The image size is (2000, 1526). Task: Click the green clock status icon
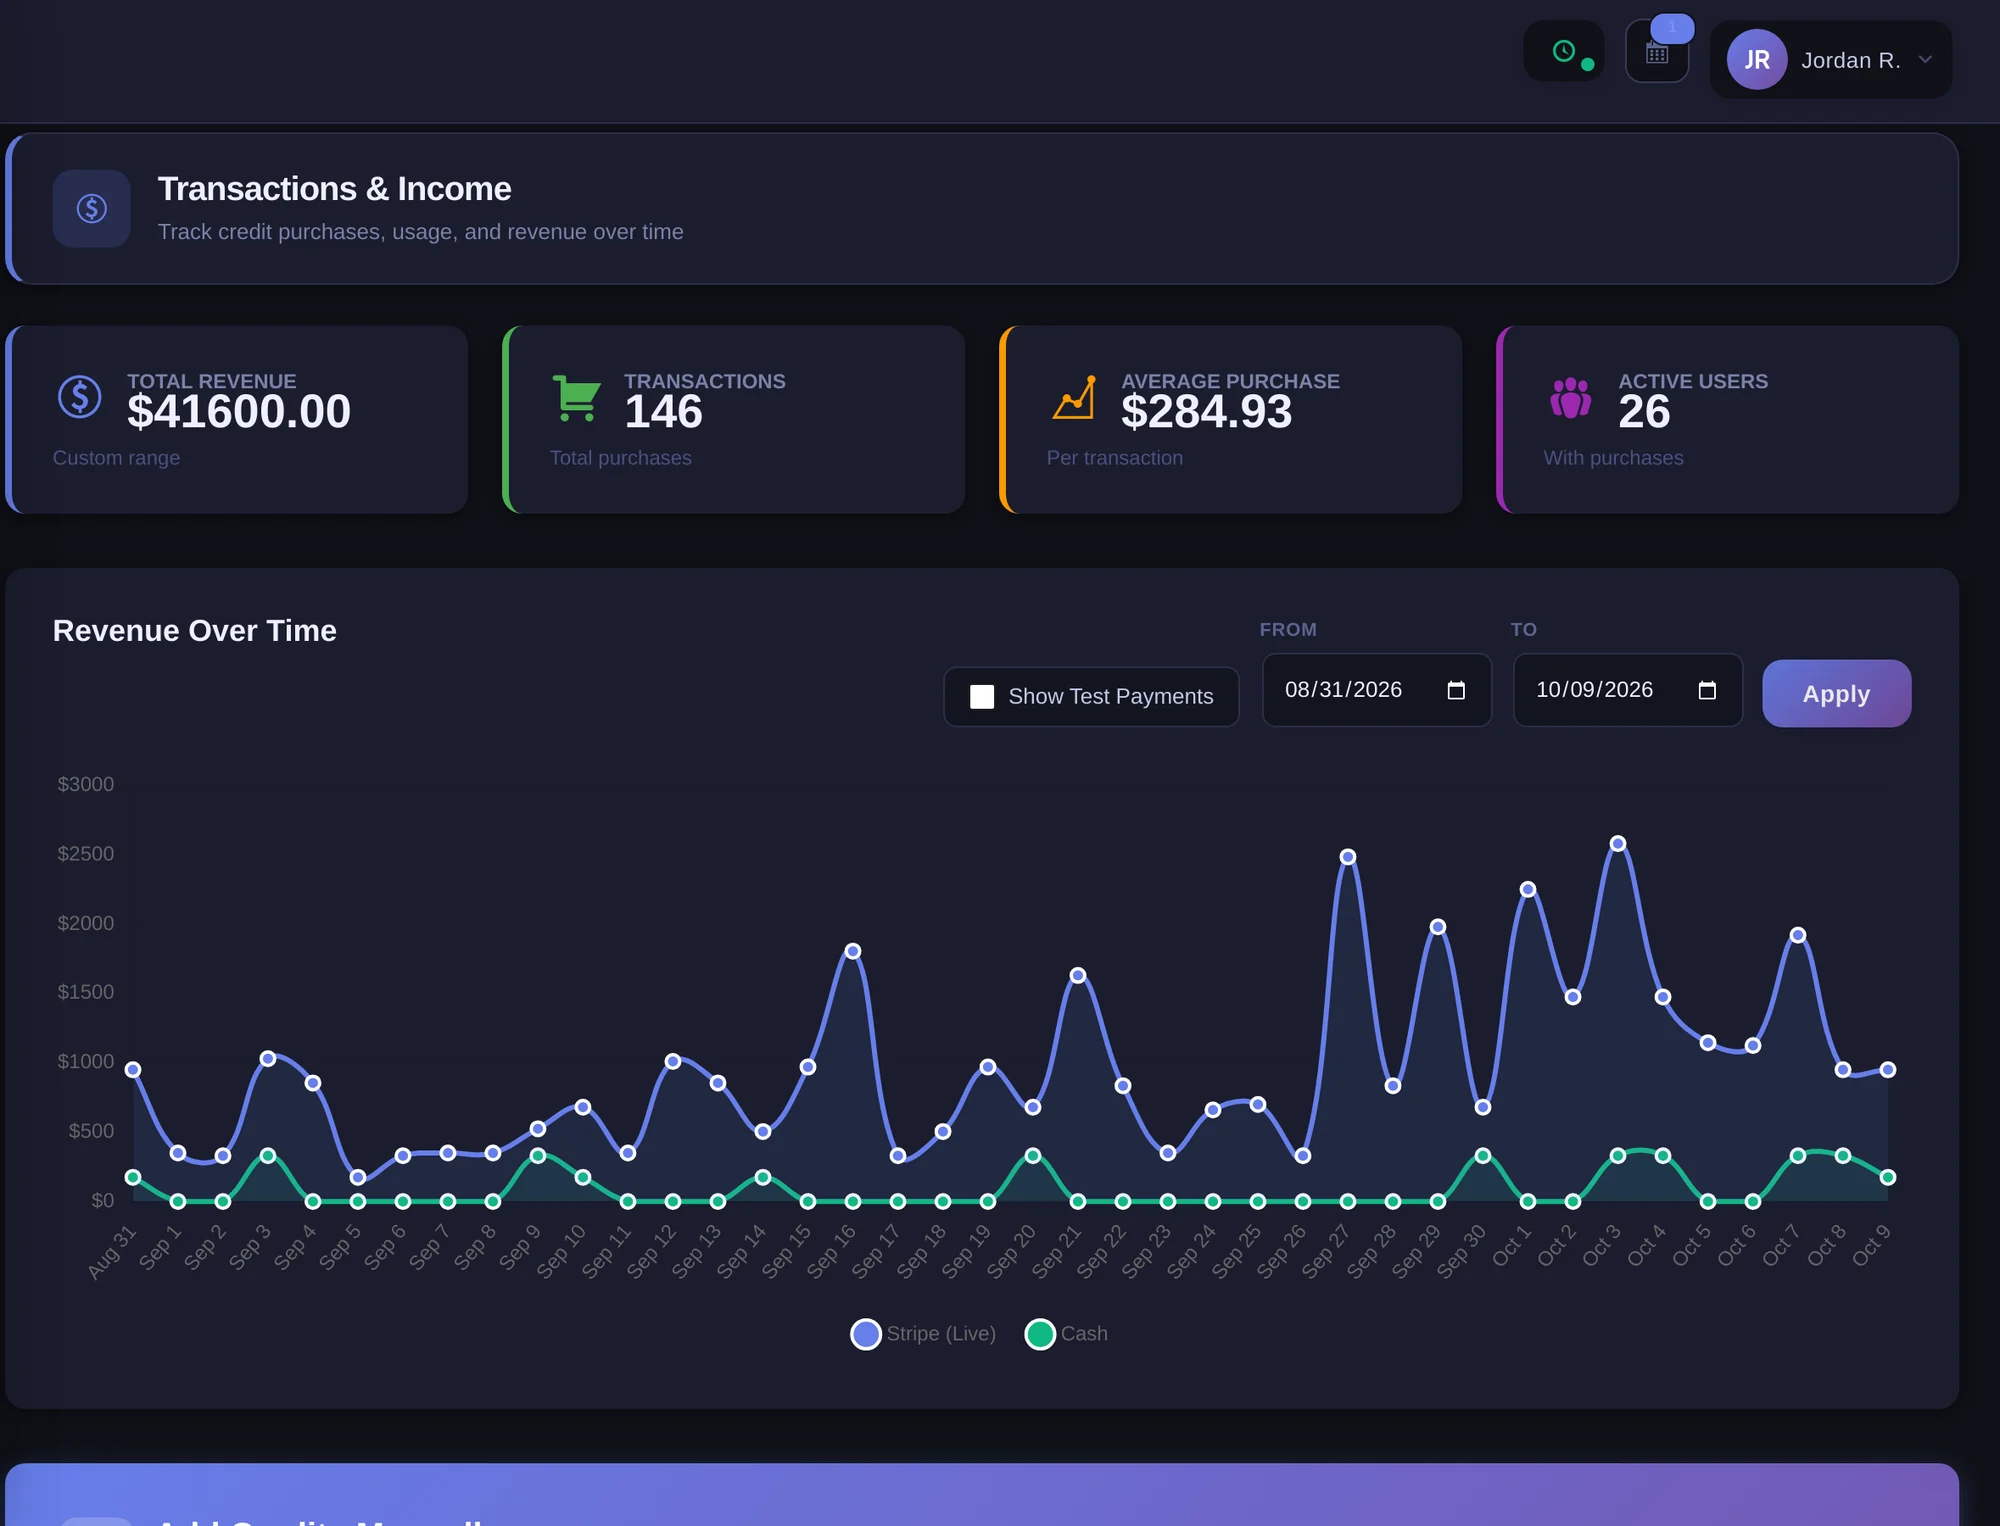[1563, 51]
